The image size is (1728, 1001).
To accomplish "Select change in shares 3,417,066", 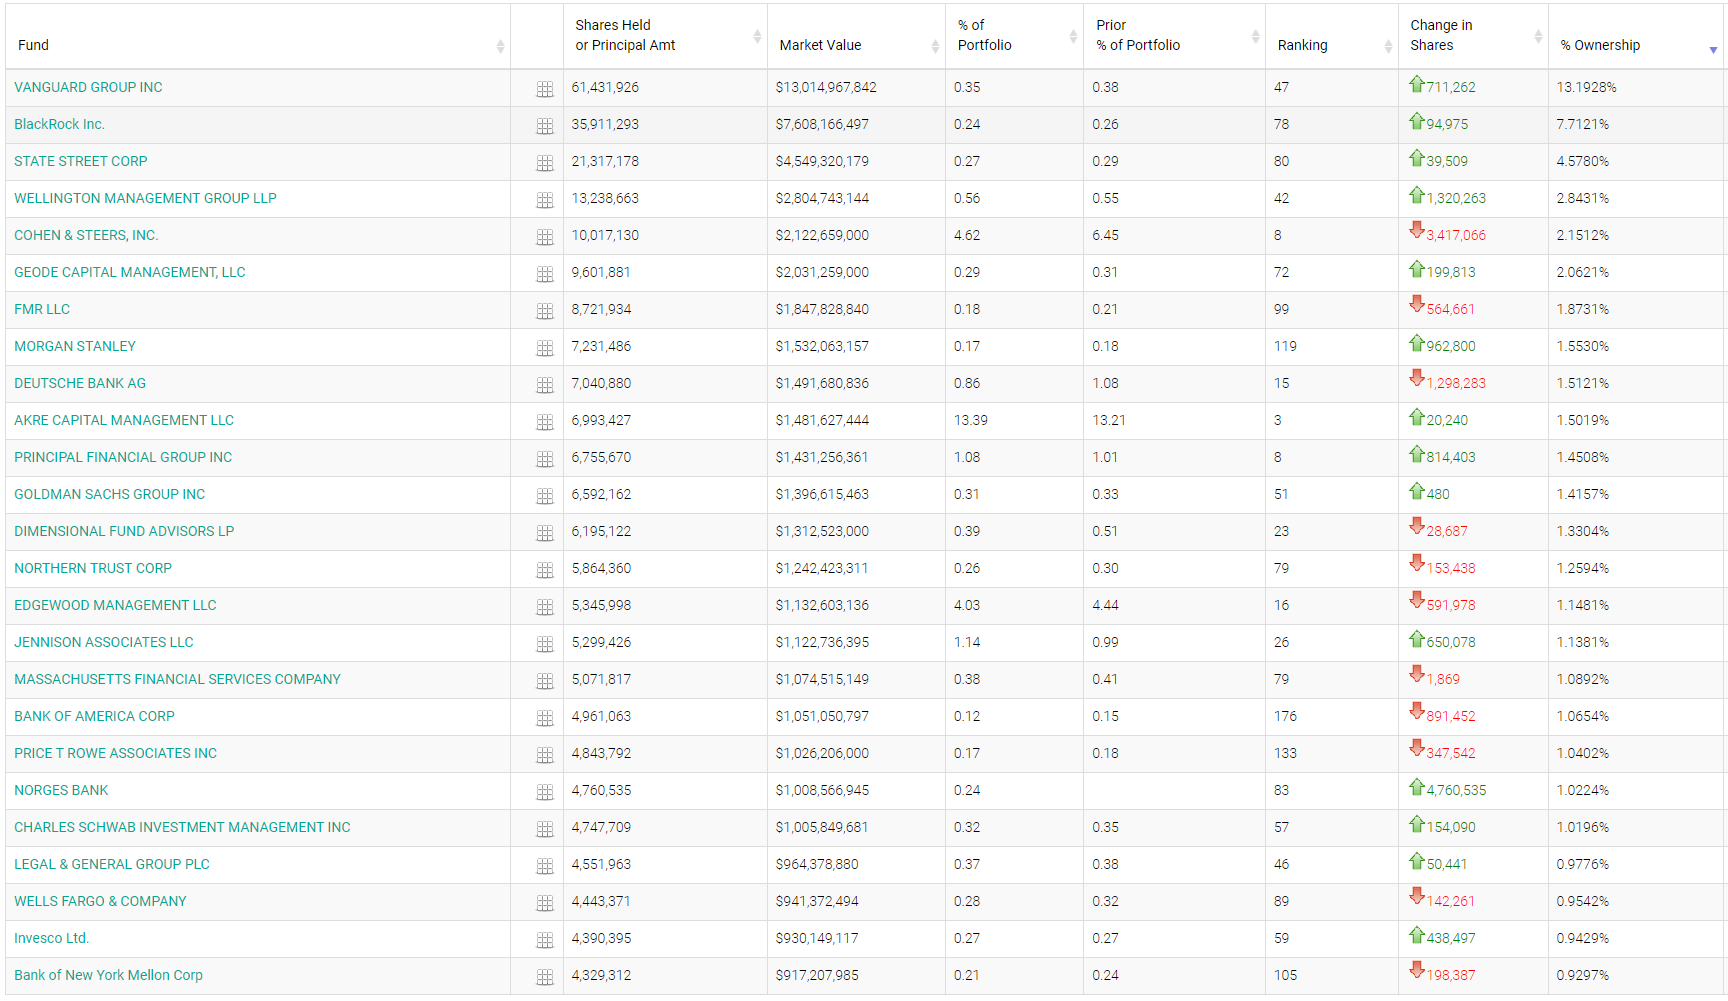I will coord(1456,235).
